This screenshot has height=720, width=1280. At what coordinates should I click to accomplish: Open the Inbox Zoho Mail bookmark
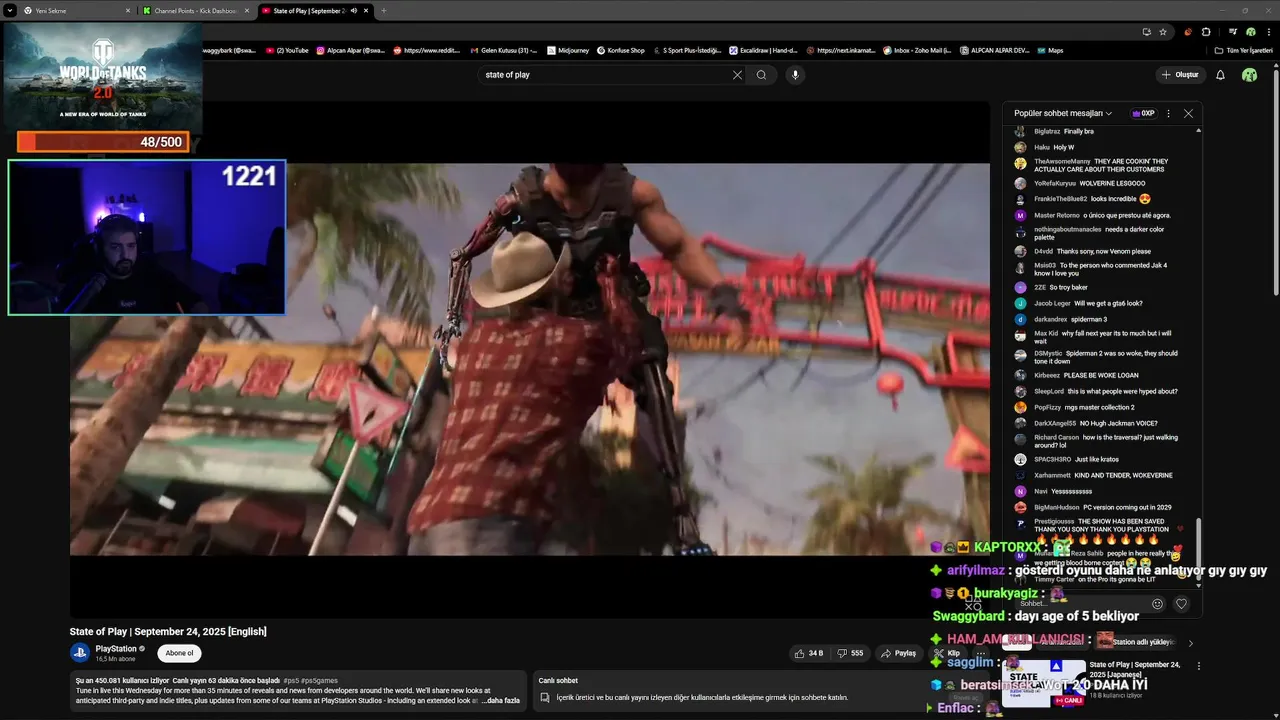pos(917,50)
